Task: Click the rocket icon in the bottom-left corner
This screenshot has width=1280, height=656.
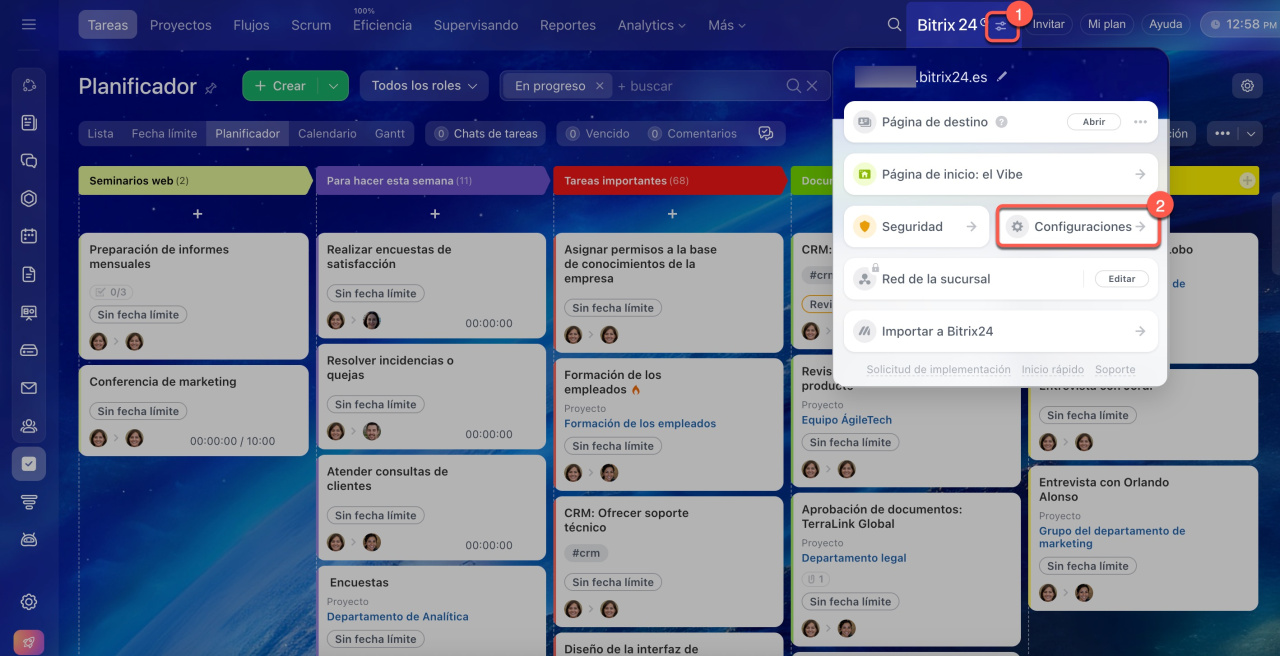Action: coord(29,642)
